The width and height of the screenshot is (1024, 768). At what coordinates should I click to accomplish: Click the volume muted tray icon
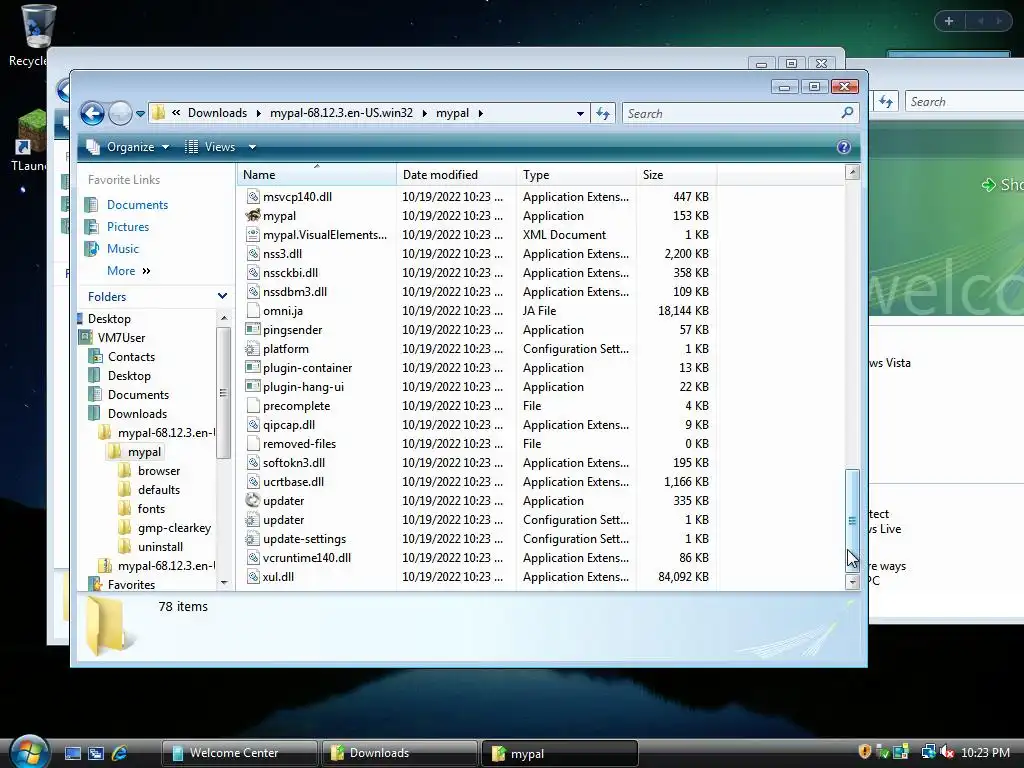(946, 752)
